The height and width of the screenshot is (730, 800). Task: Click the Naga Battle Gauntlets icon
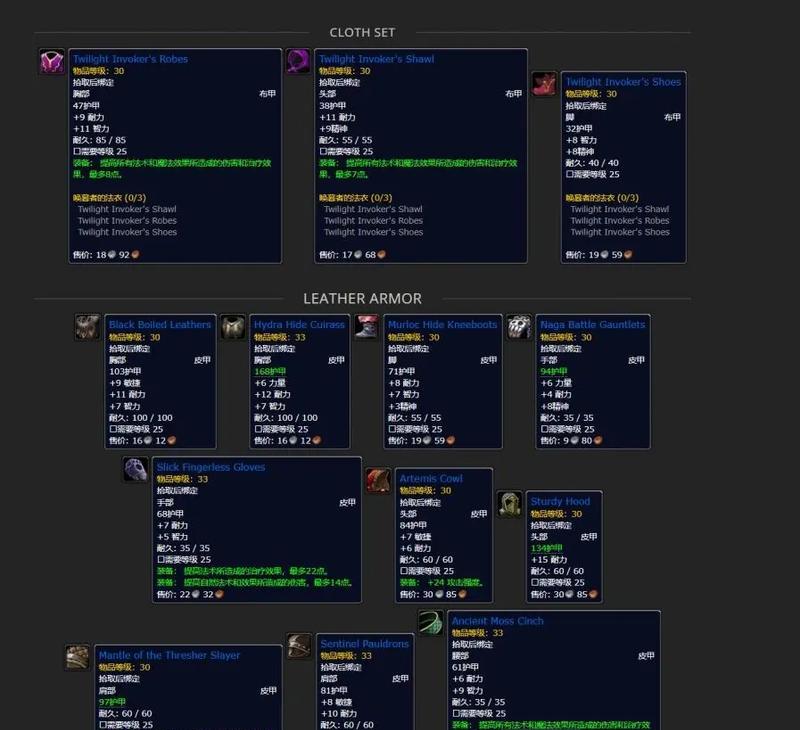click(519, 327)
